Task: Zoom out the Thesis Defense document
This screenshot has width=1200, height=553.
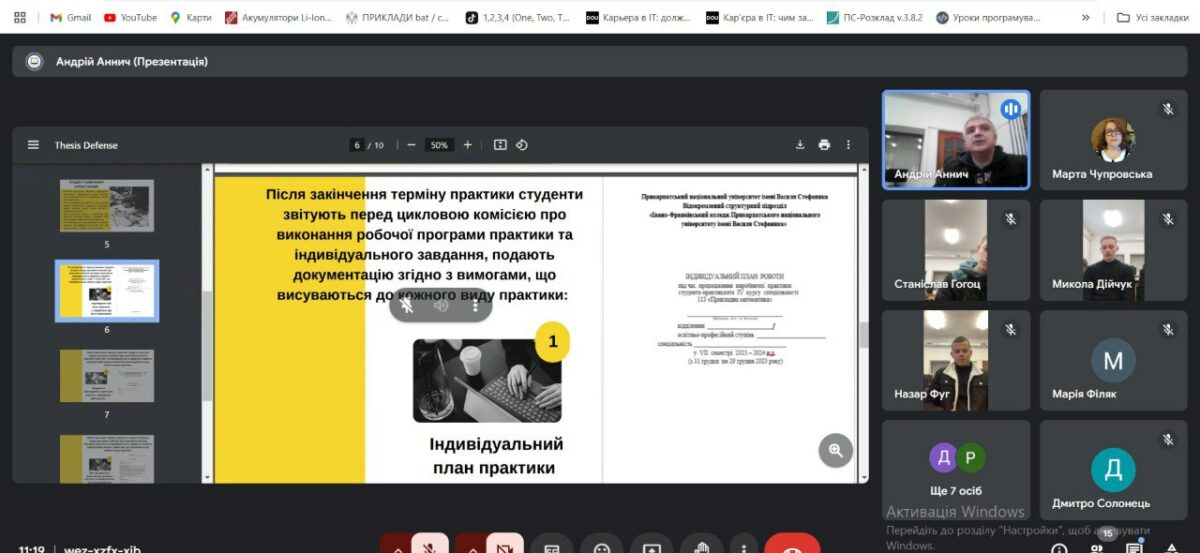Action: click(411, 145)
